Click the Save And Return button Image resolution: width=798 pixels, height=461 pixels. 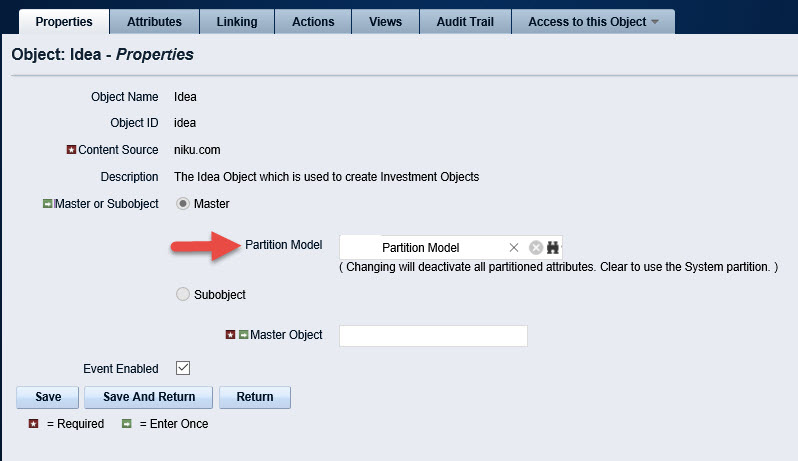(x=149, y=397)
